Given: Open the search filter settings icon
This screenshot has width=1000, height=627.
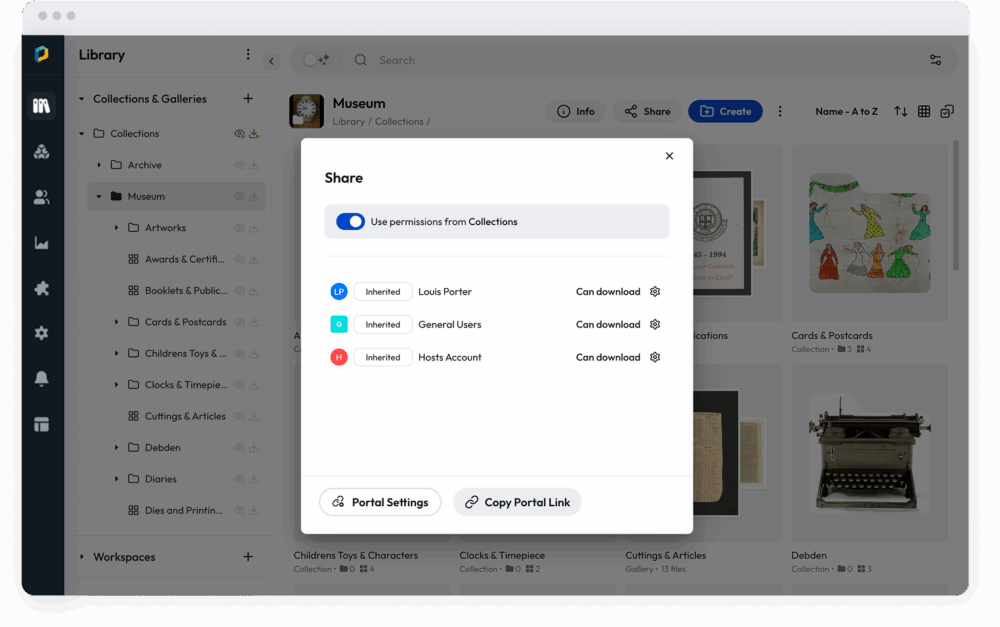Looking at the screenshot, I should point(935,60).
